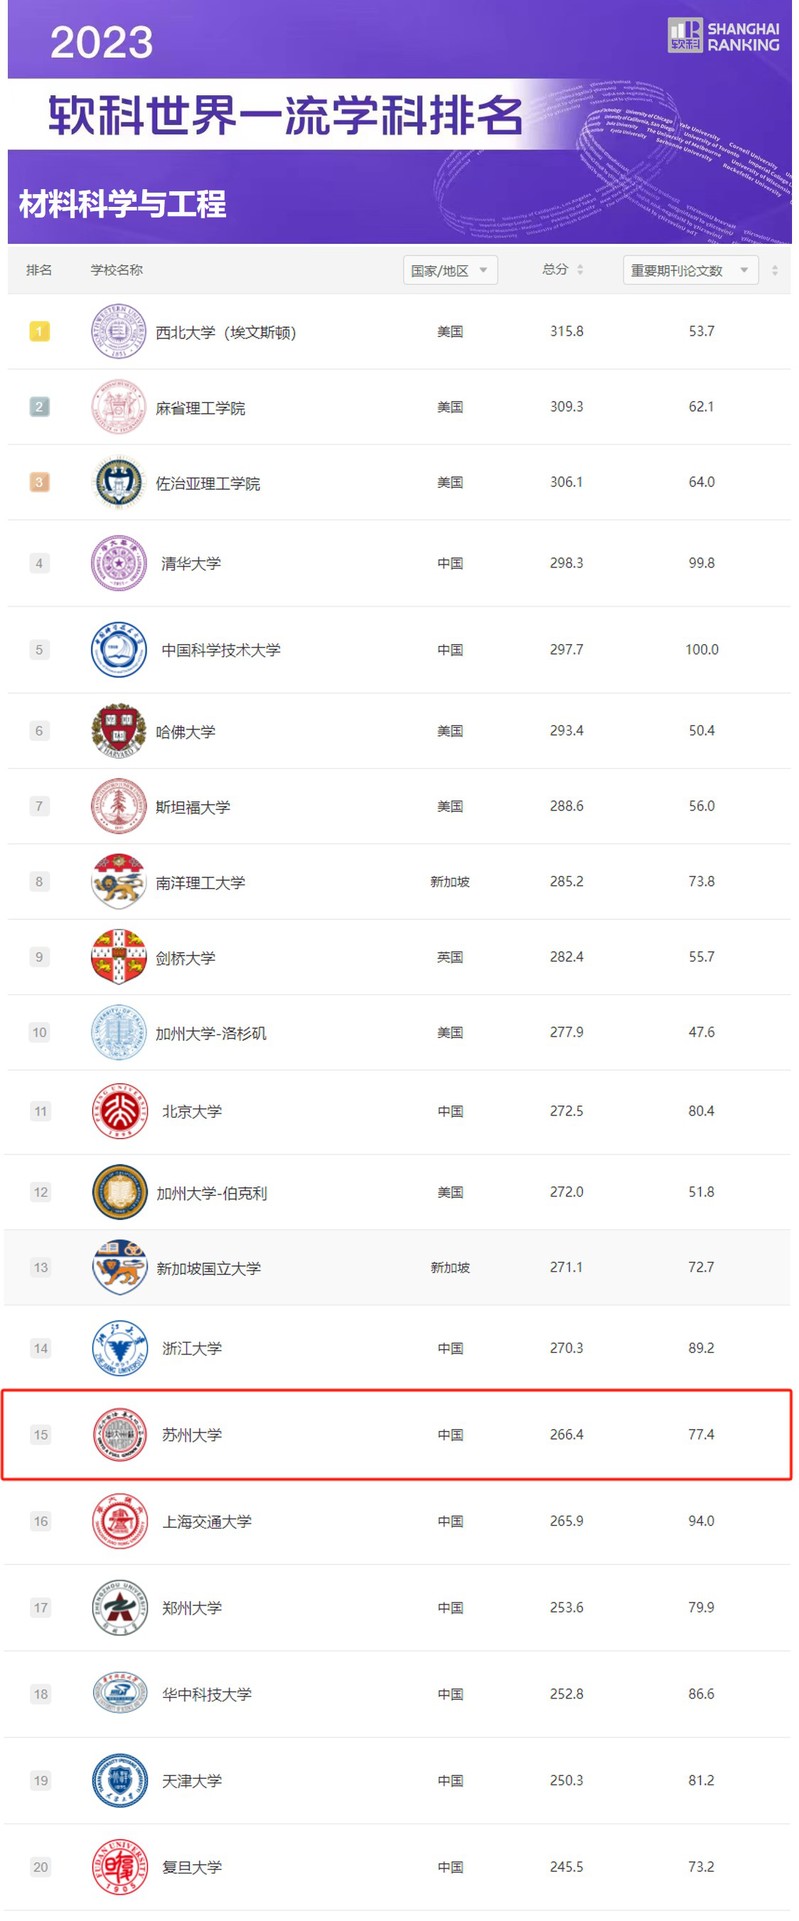Click the gold rank 1 badge
This screenshot has height=1921, width=799.
pyautogui.click(x=39, y=331)
